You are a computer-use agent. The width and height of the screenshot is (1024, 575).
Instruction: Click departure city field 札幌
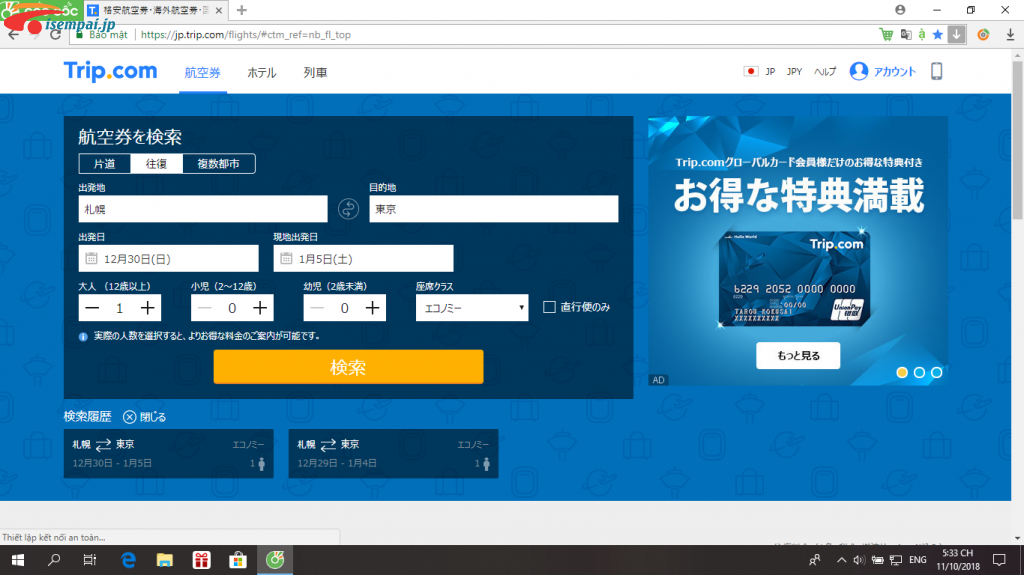202,209
